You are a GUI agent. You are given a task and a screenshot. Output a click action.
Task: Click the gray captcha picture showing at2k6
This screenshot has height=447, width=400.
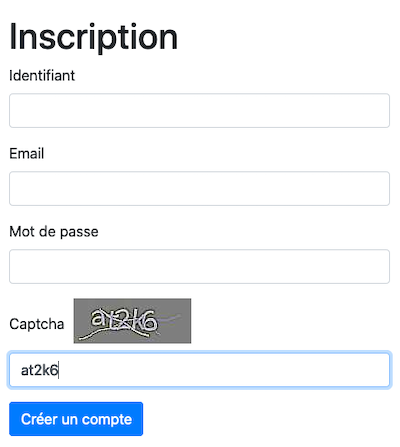point(132,321)
